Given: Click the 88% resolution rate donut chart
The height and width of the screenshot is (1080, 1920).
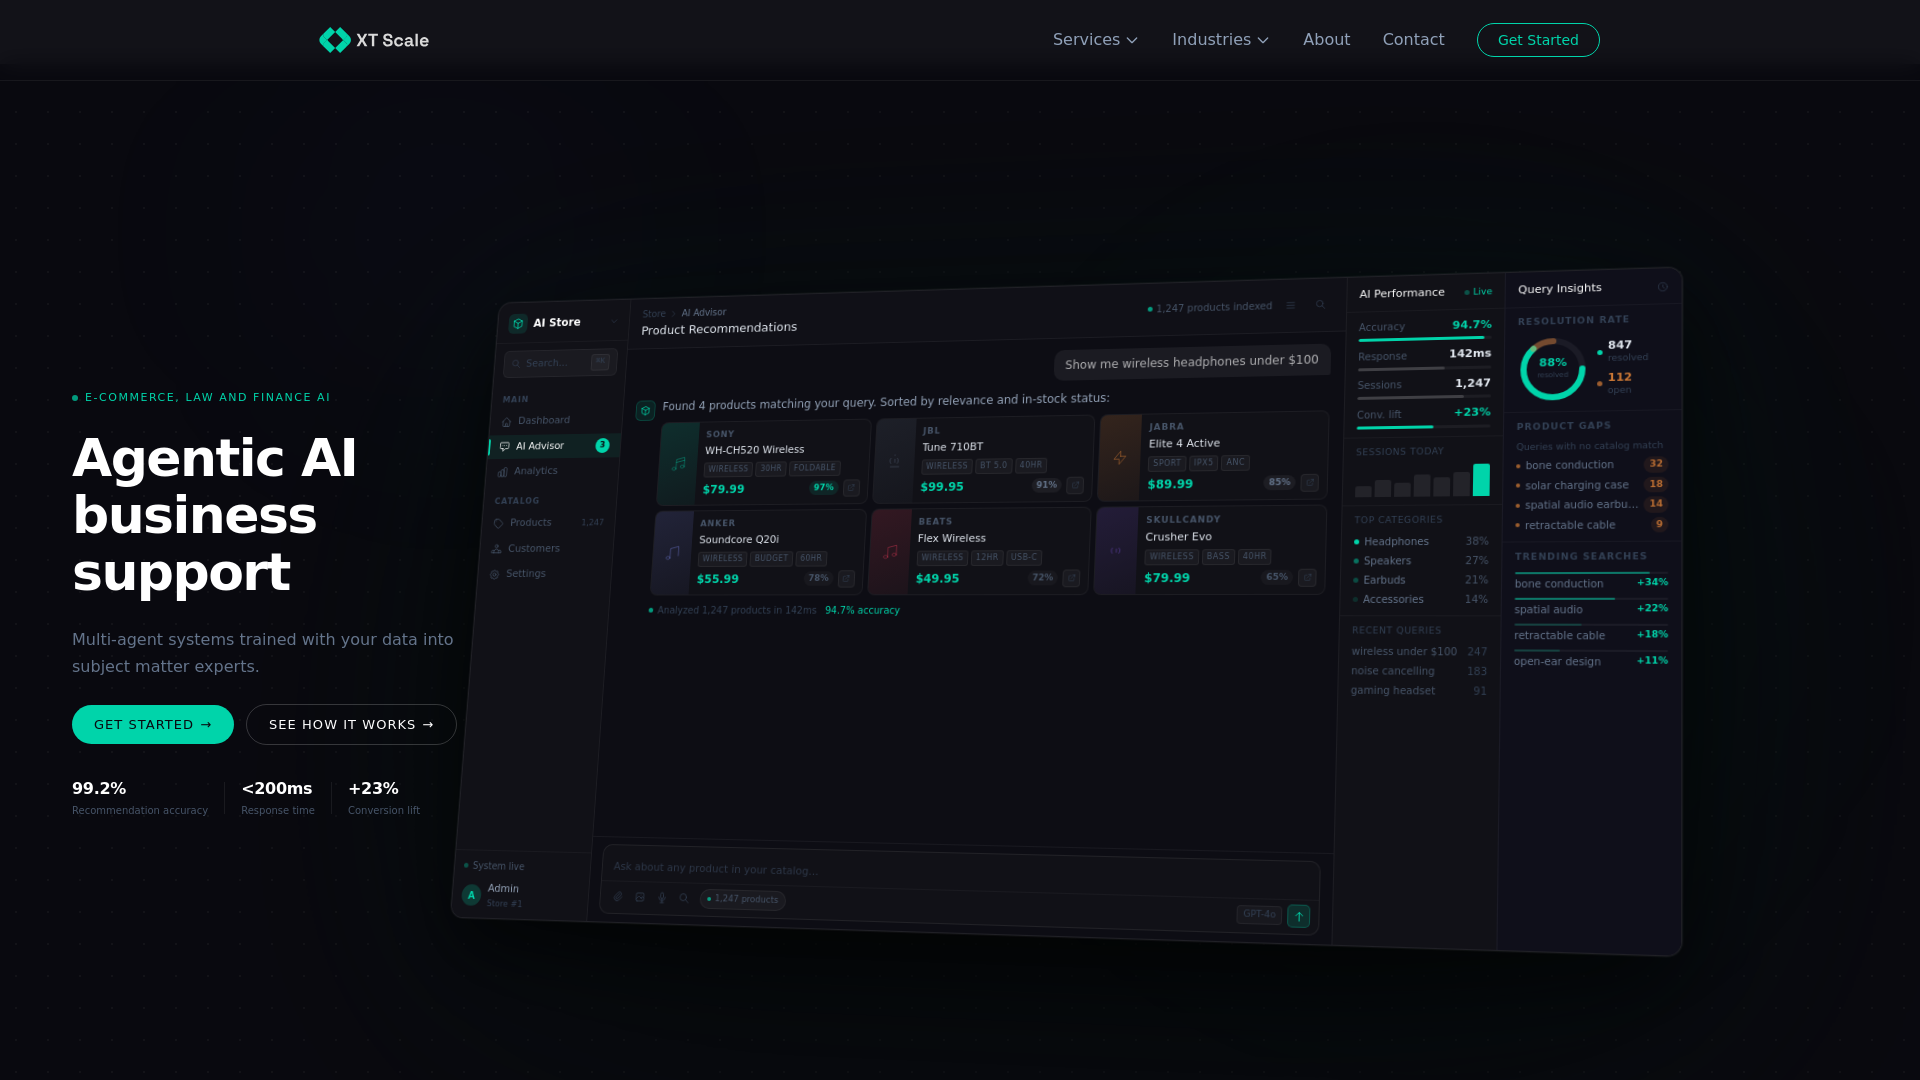Looking at the screenshot, I should click(x=1553, y=368).
